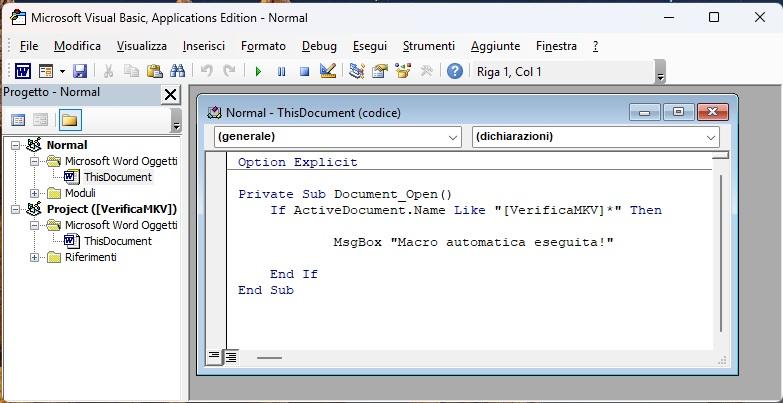Screen dimensions: 783x403
Task: Open the Formato menu
Action: pos(263,46)
